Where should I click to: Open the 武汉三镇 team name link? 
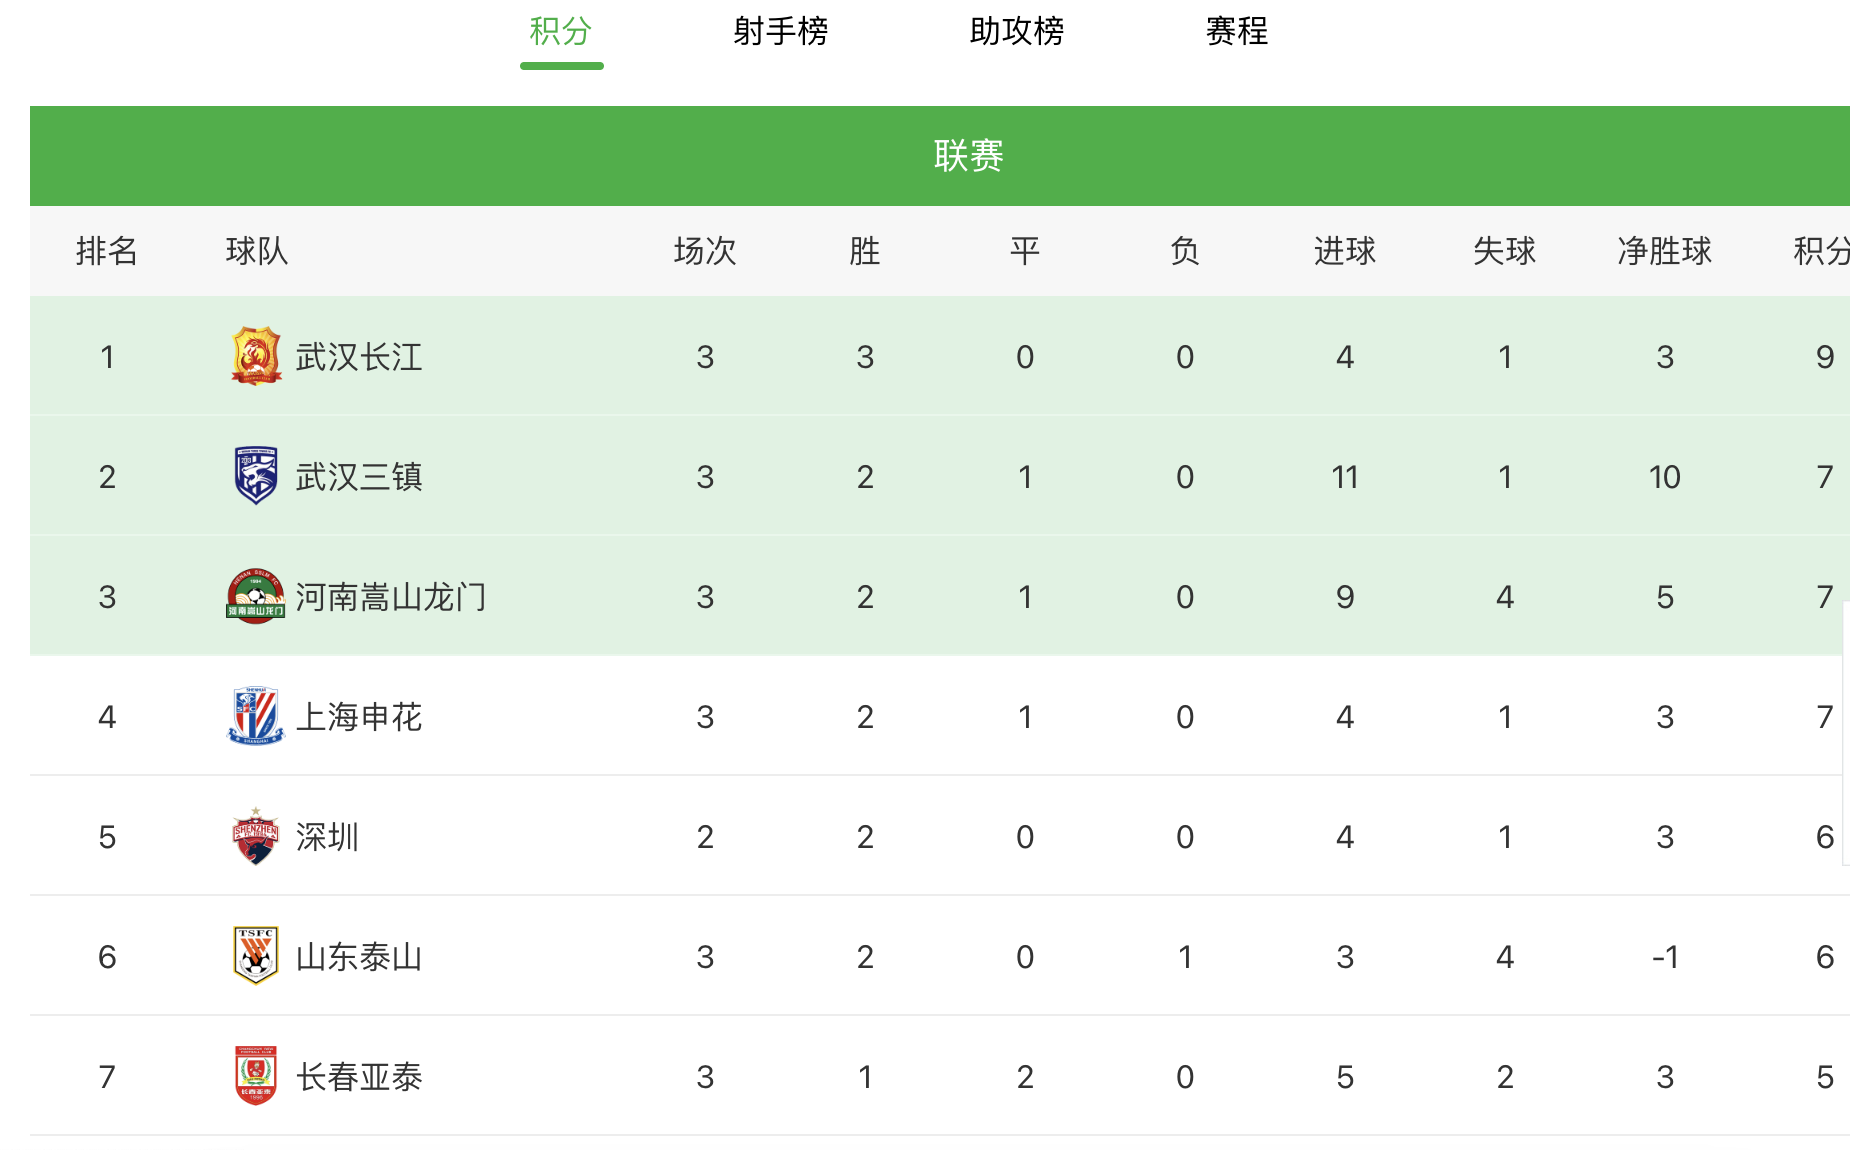[x=359, y=477]
